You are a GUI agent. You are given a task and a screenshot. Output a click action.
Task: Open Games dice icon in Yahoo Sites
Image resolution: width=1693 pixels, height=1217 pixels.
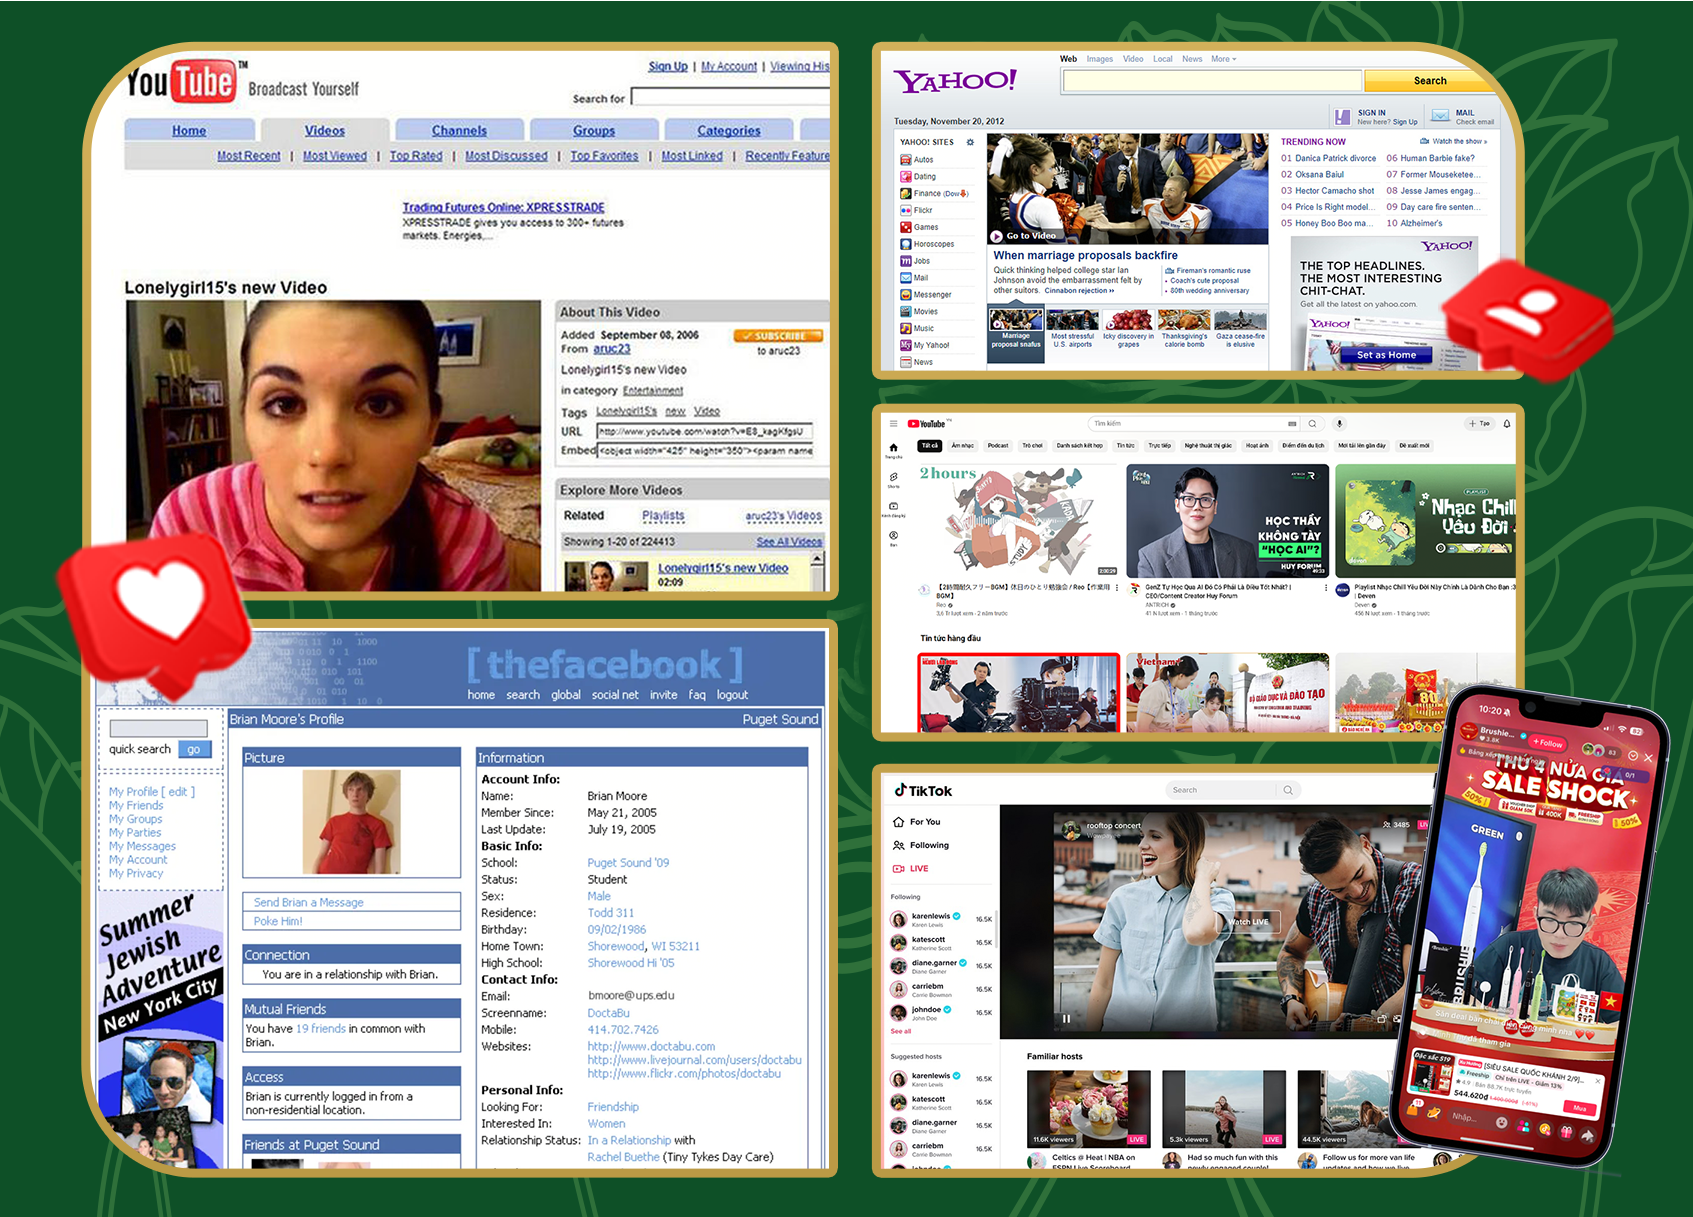[905, 227]
